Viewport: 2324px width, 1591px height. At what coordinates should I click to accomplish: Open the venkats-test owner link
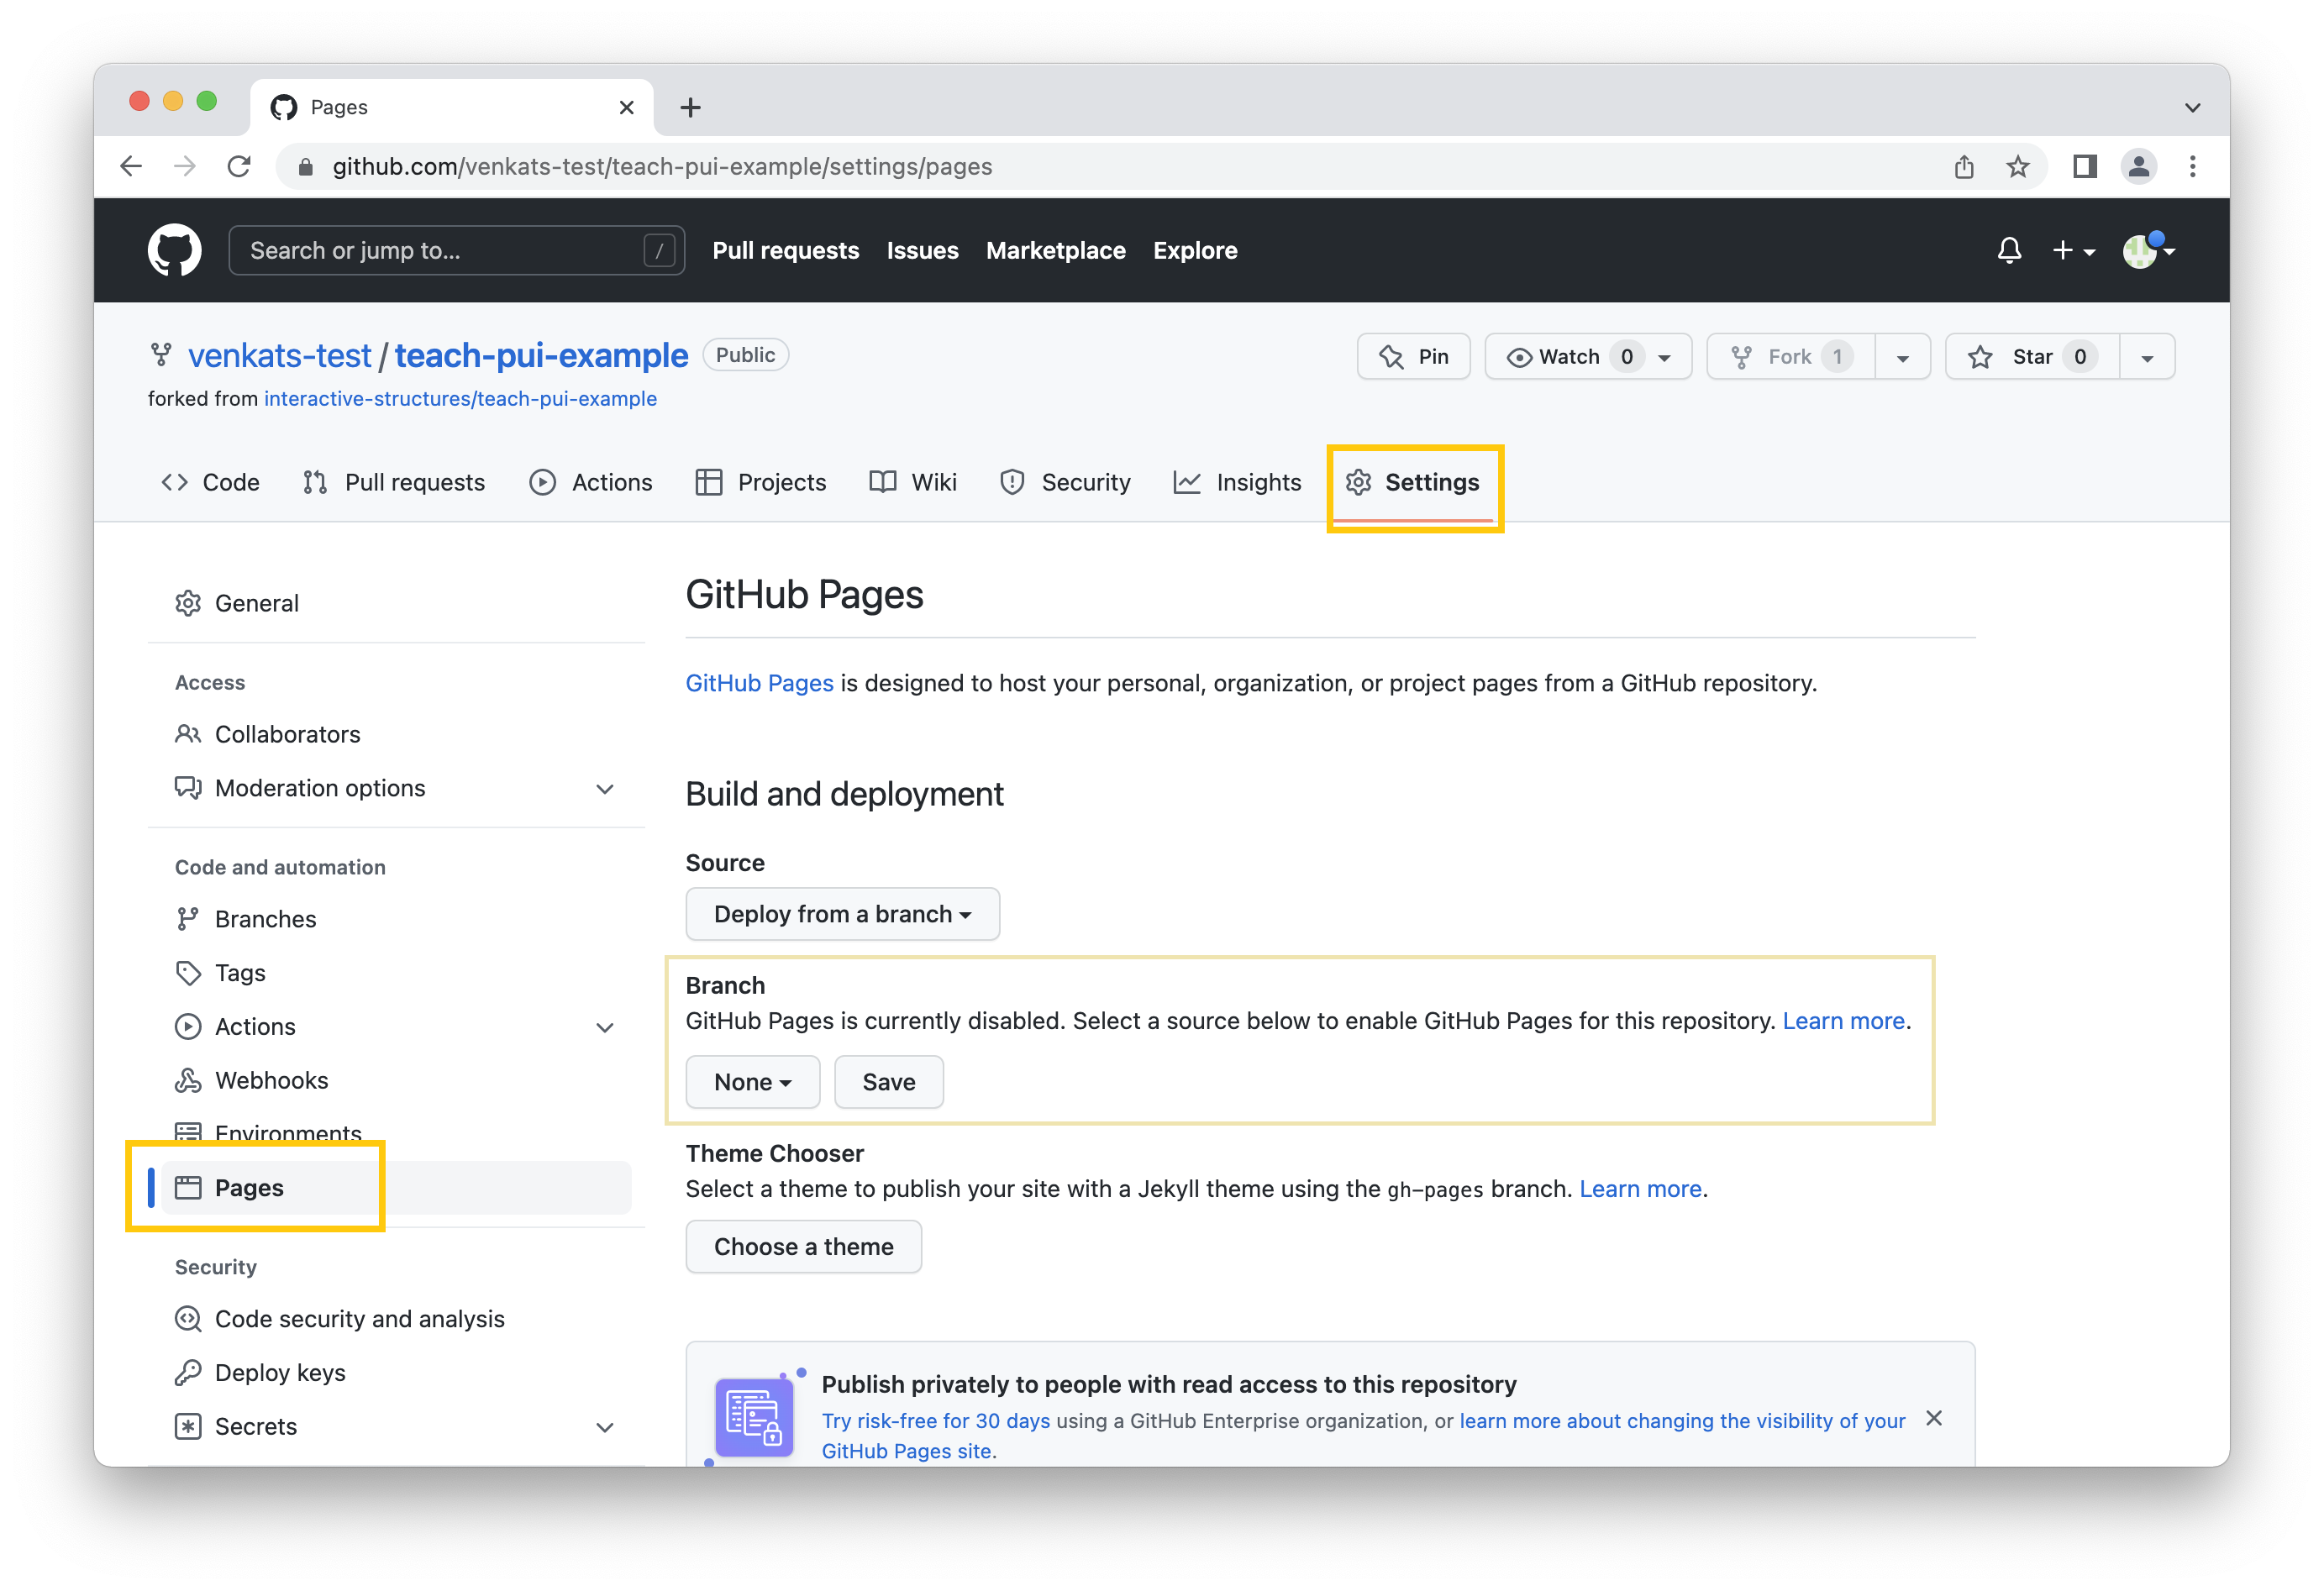[x=279, y=355]
